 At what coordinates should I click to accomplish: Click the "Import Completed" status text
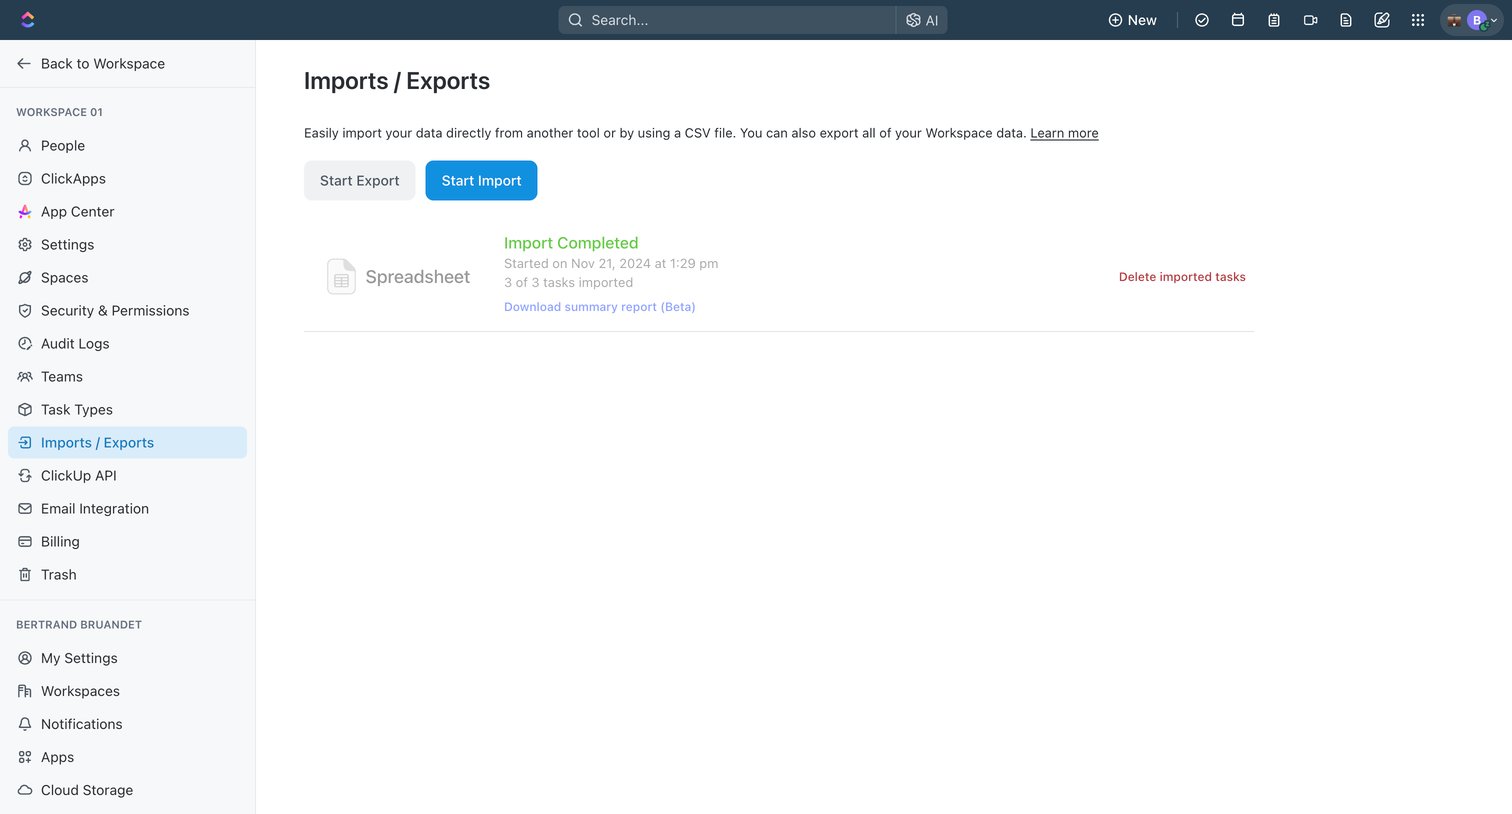[x=571, y=243]
